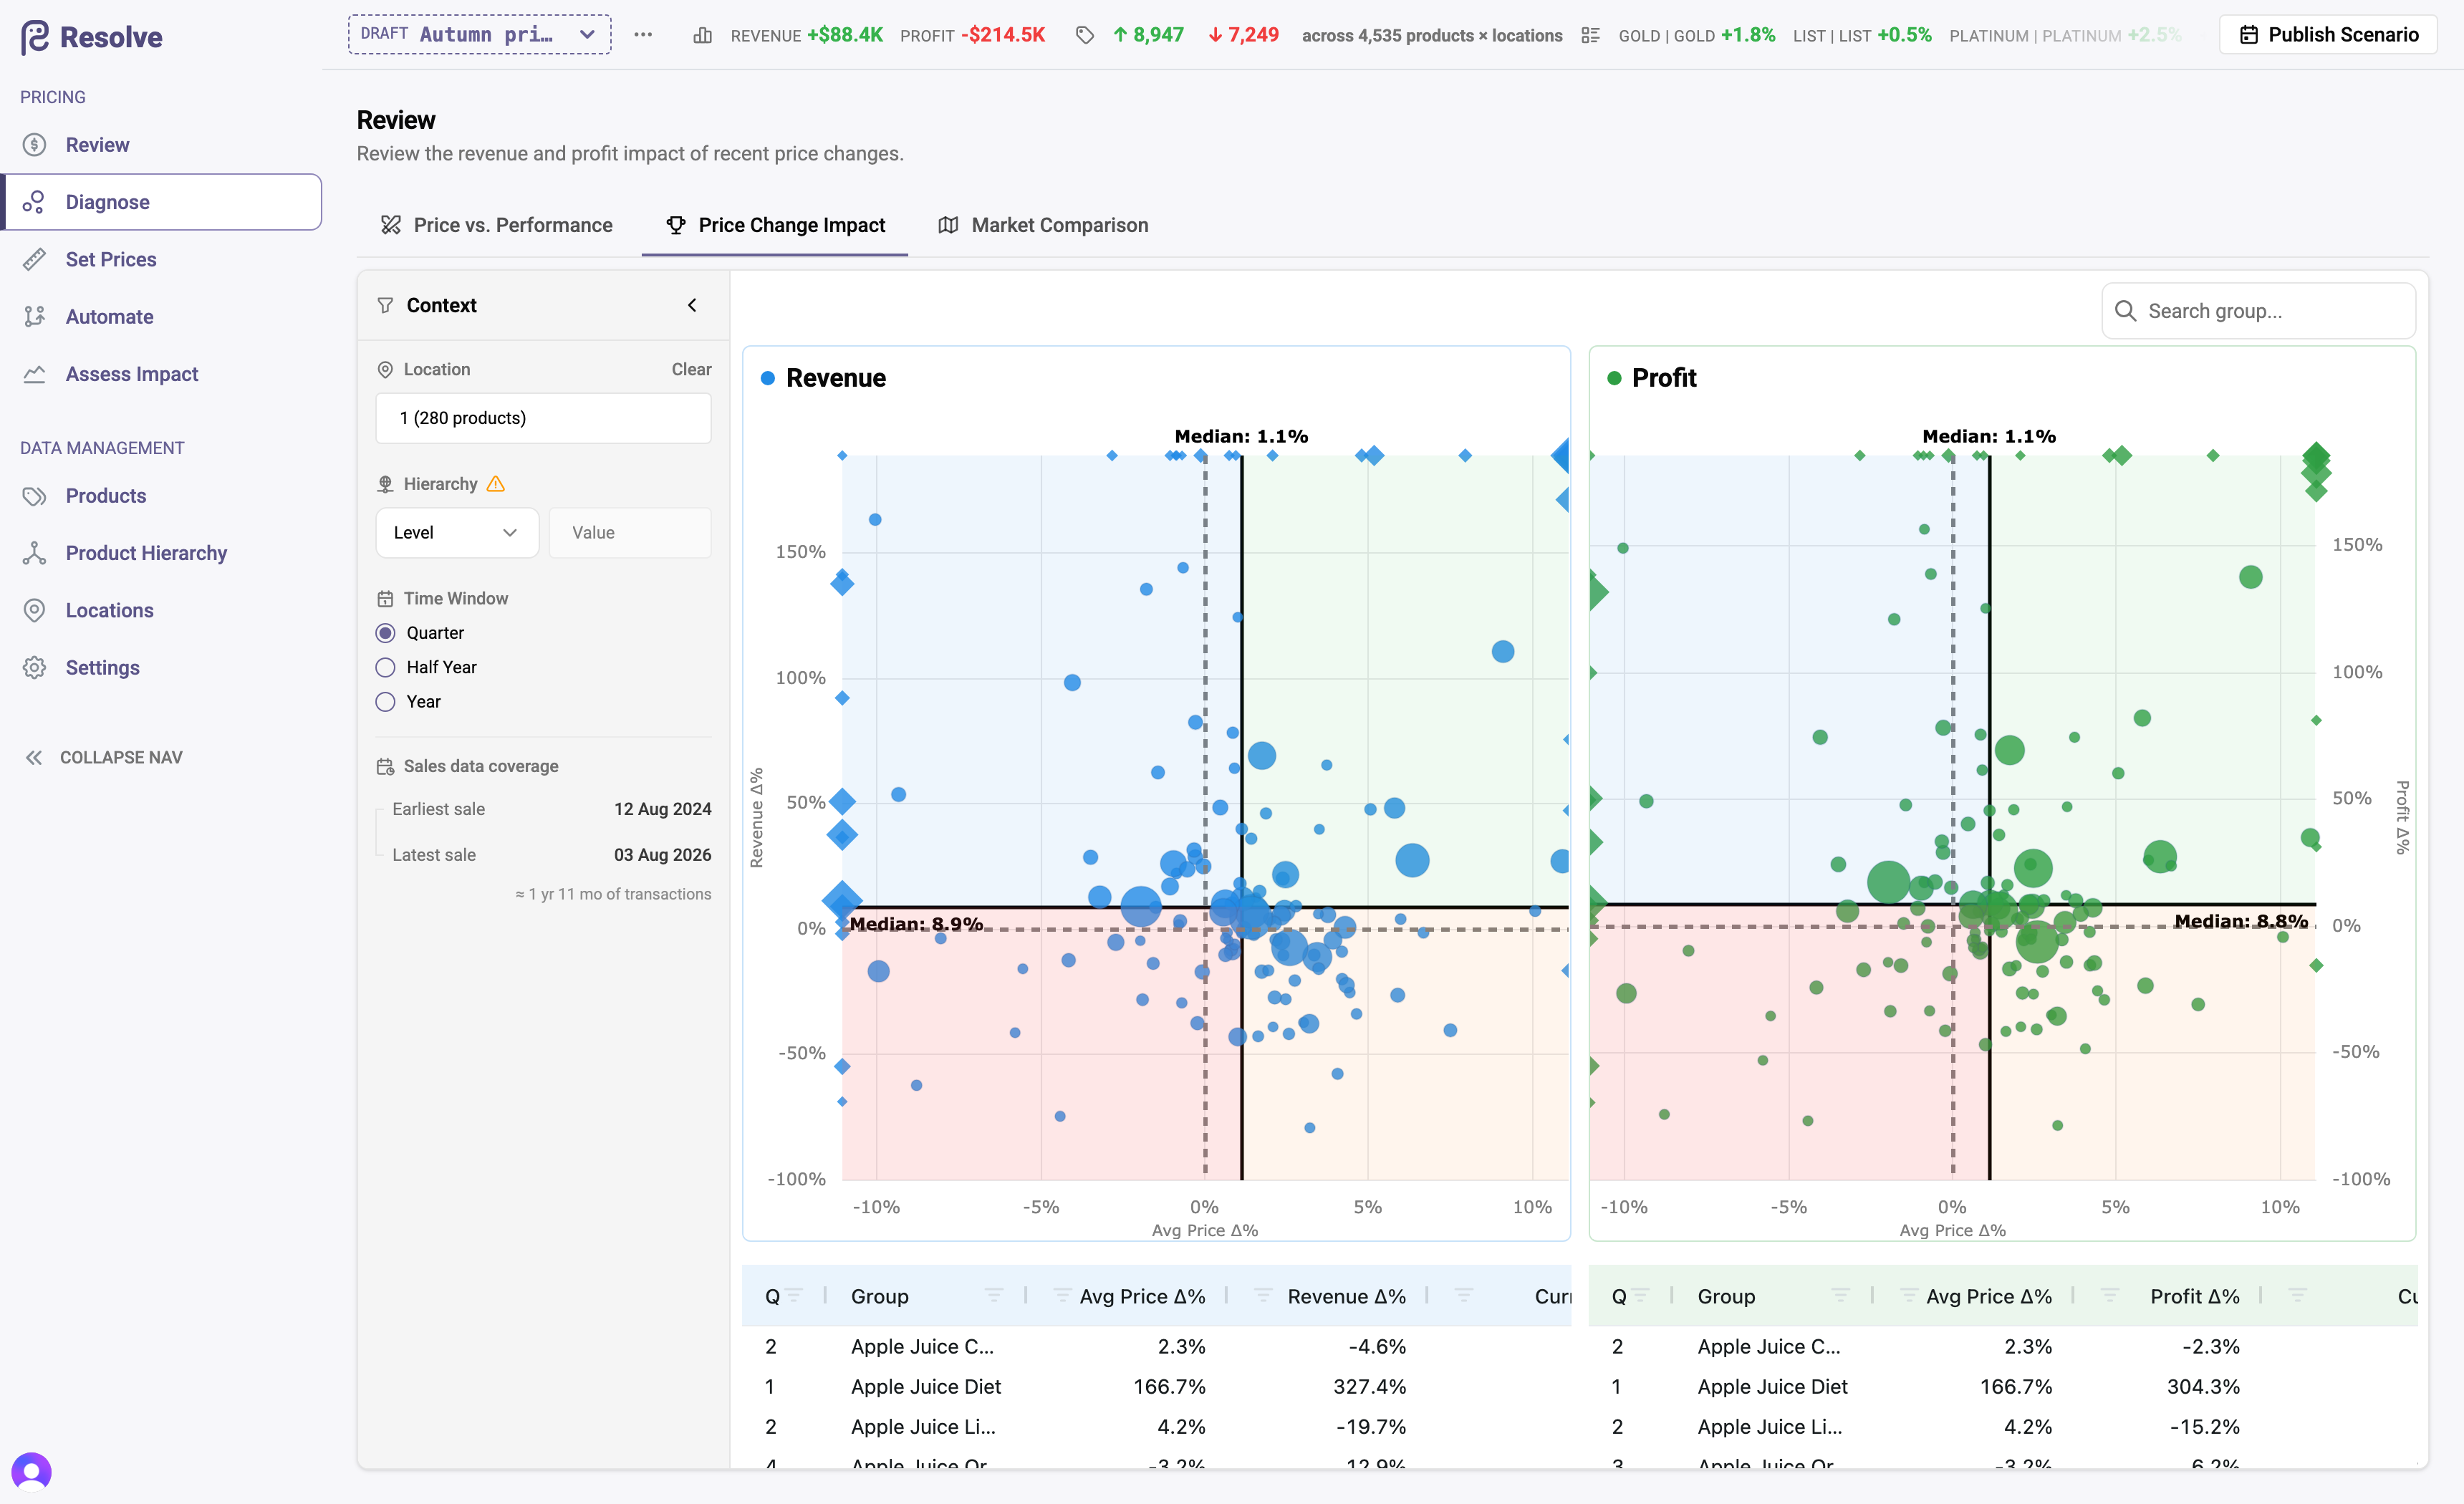Image resolution: width=2464 pixels, height=1504 pixels.
Task: Click the Product Hierarchy tree icon
Action: 35,553
